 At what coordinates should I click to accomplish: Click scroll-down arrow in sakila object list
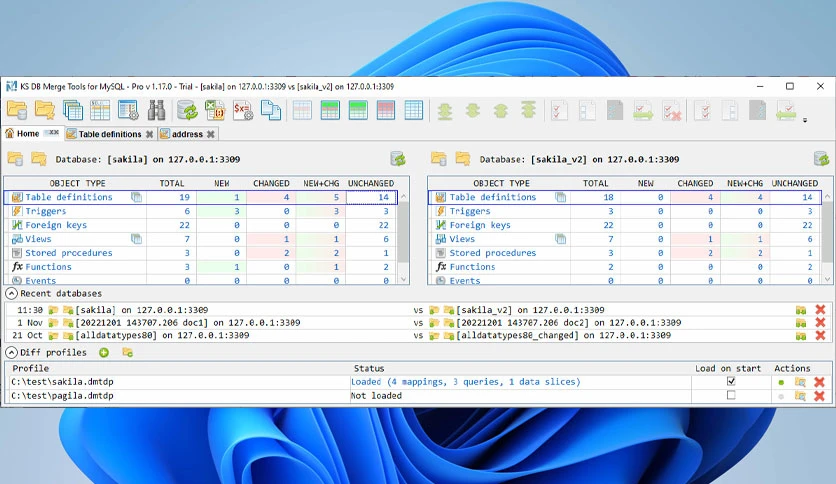point(404,279)
